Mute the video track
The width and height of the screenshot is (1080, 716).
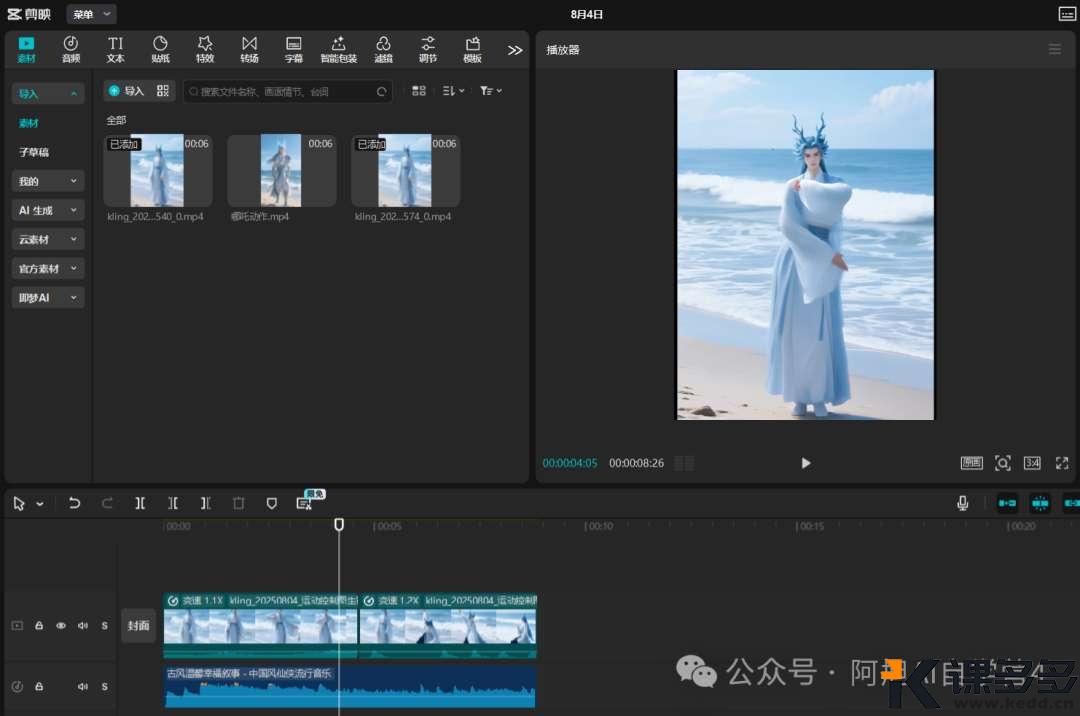[x=83, y=626]
